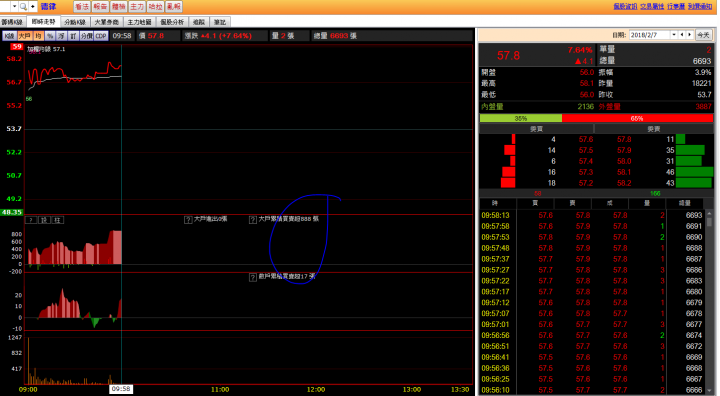Go to previous date with left arrow

coord(682,35)
